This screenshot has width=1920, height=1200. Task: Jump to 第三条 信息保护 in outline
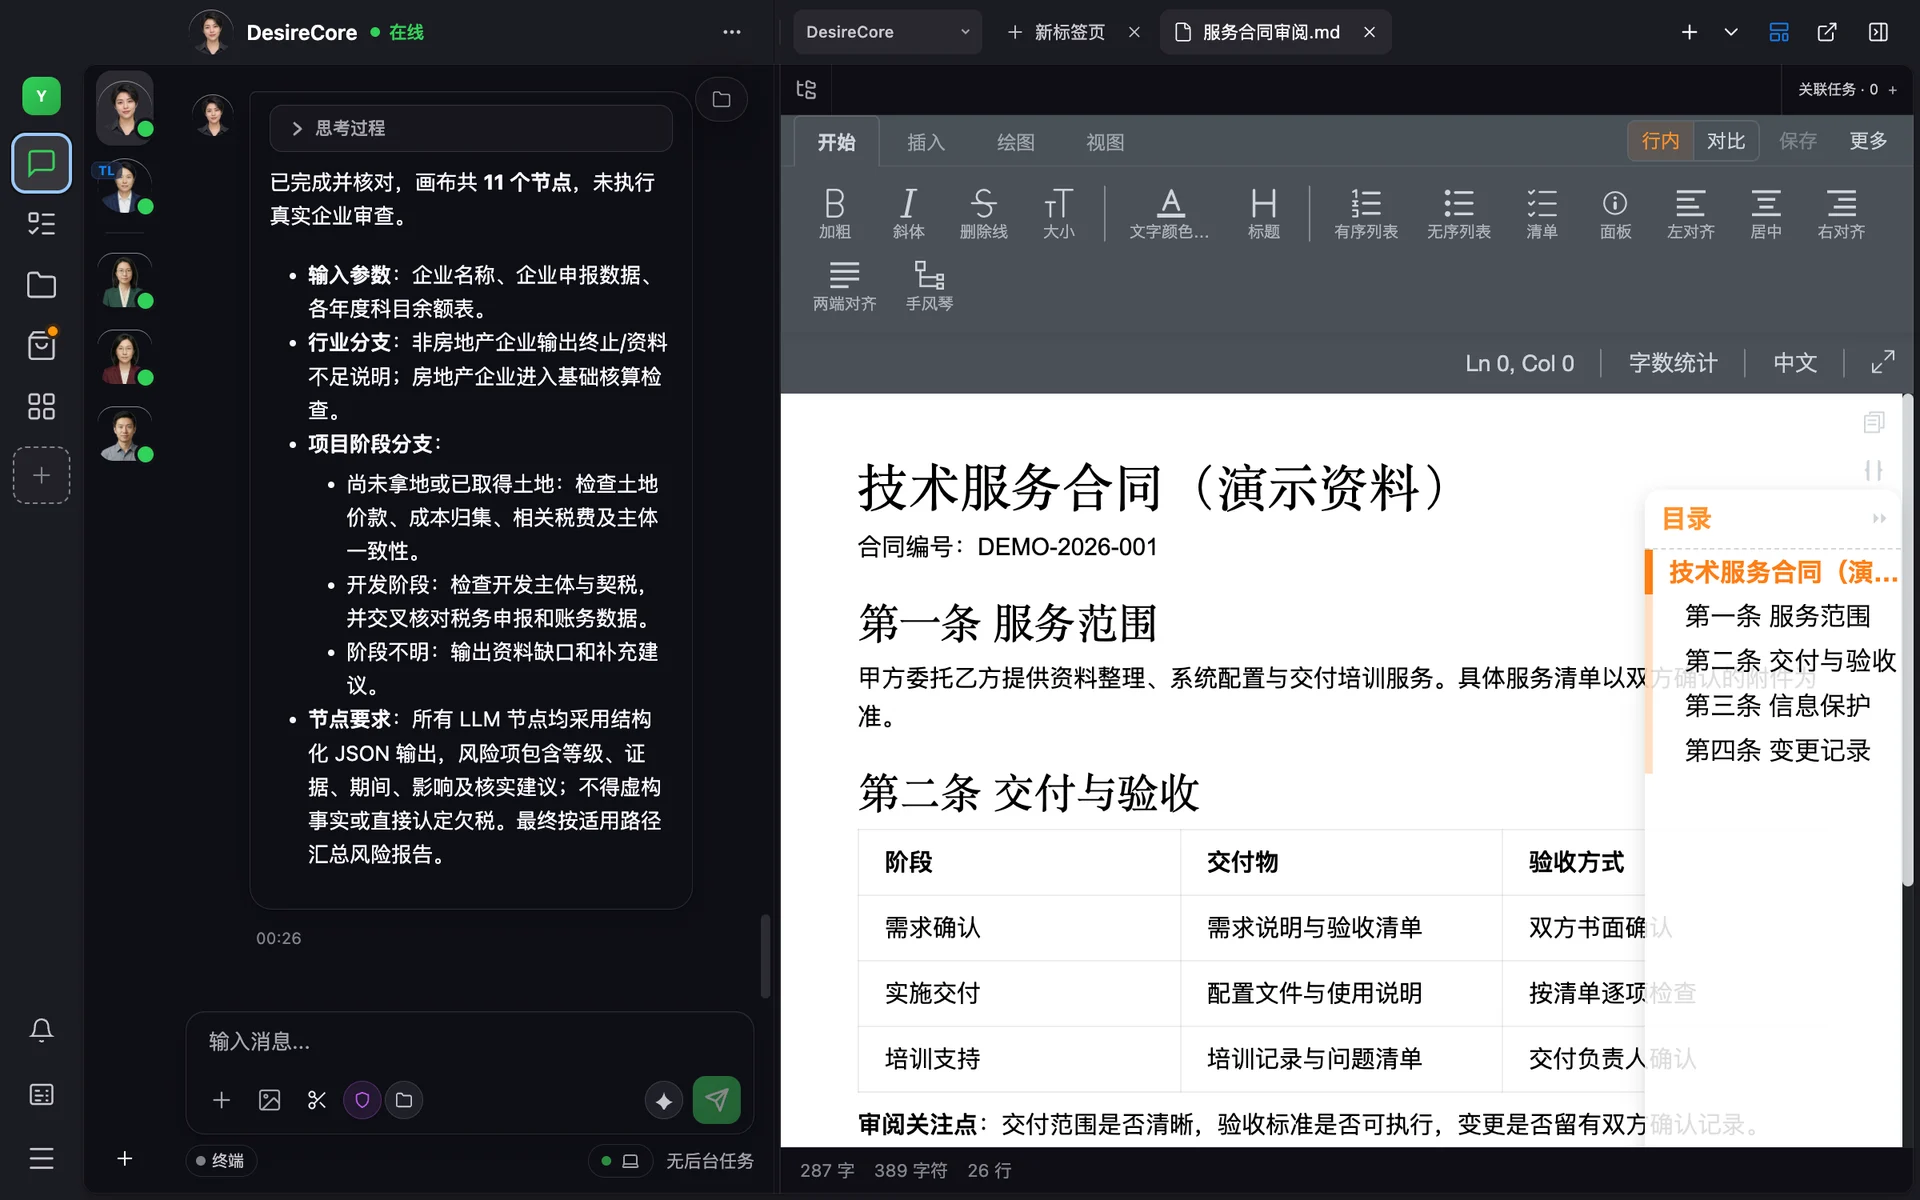pos(1777,705)
